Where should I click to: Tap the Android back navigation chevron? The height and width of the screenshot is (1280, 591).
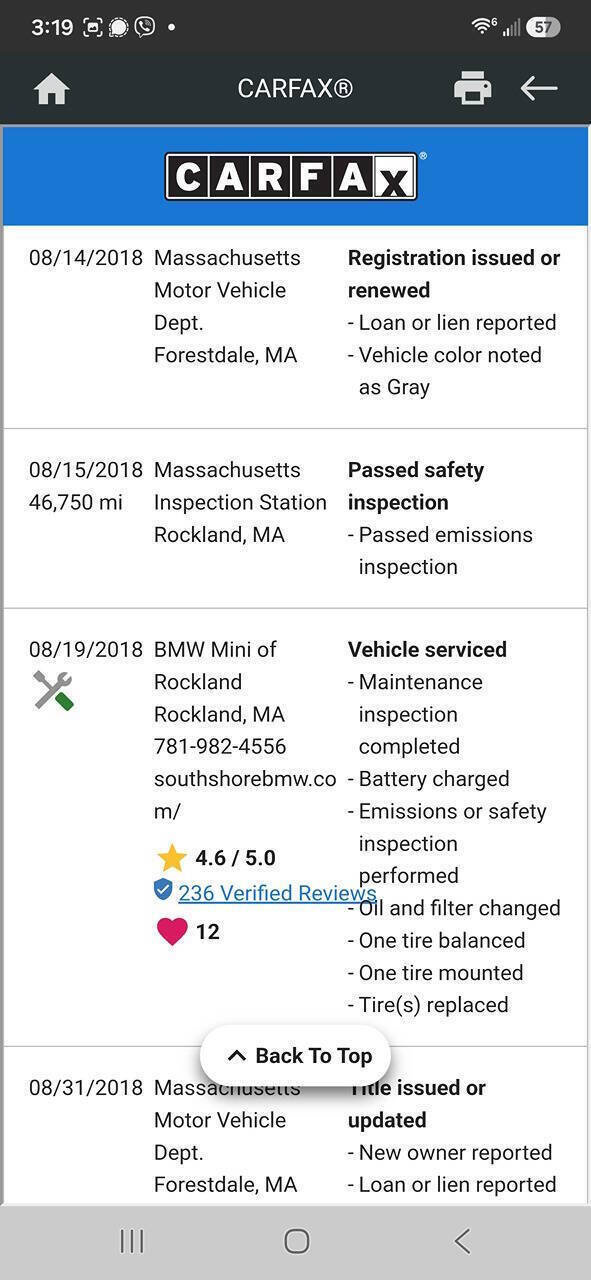[x=462, y=1241]
